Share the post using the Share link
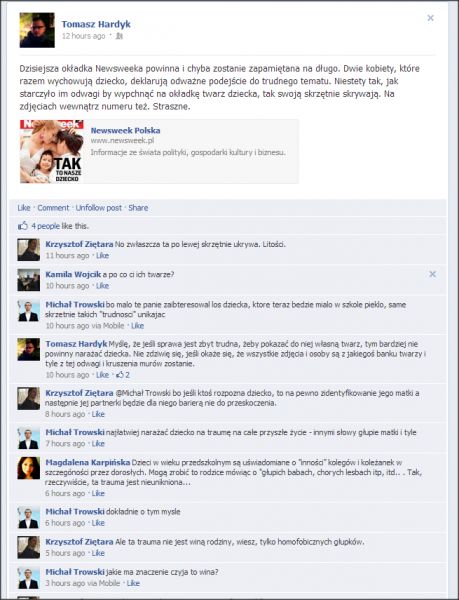 pyautogui.click(x=138, y=208)
